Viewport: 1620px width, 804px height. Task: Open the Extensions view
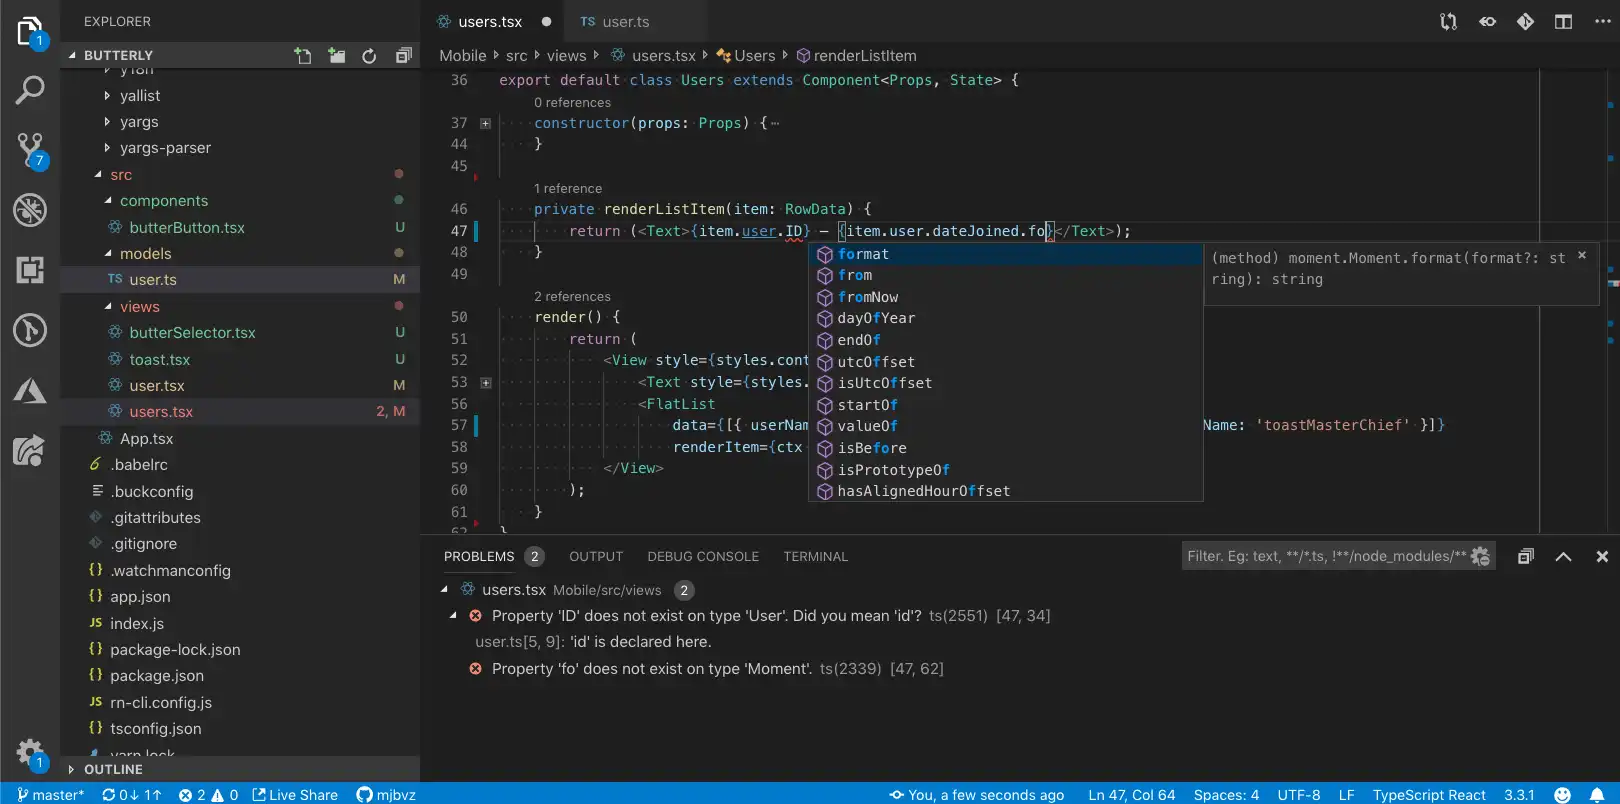pos(30,270)
